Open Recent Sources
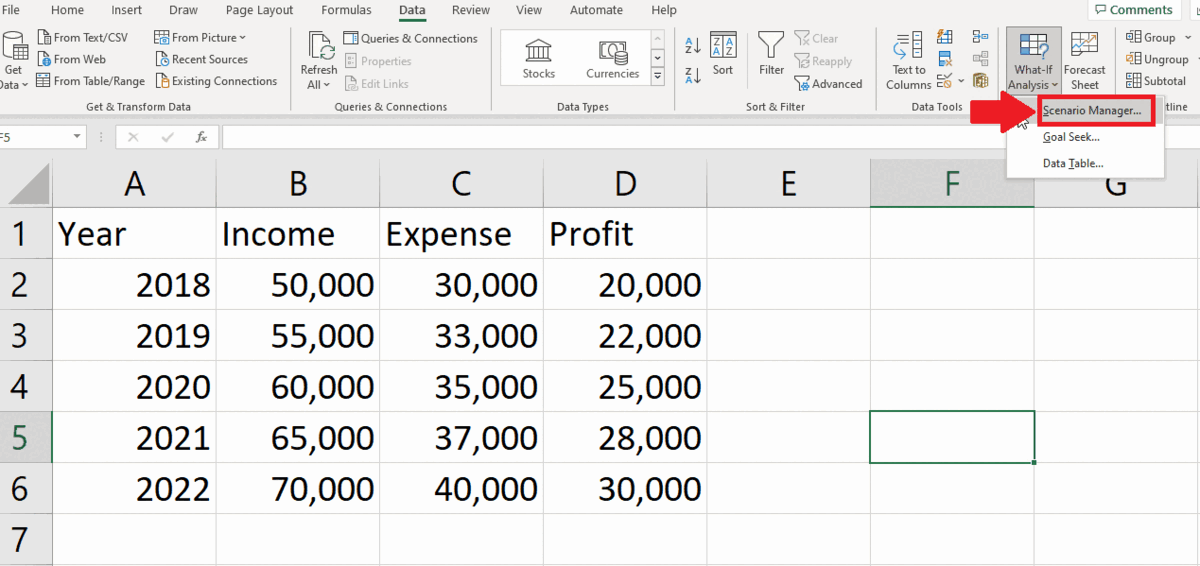Viewport: 1200px width, 566px height. [201, 59]
